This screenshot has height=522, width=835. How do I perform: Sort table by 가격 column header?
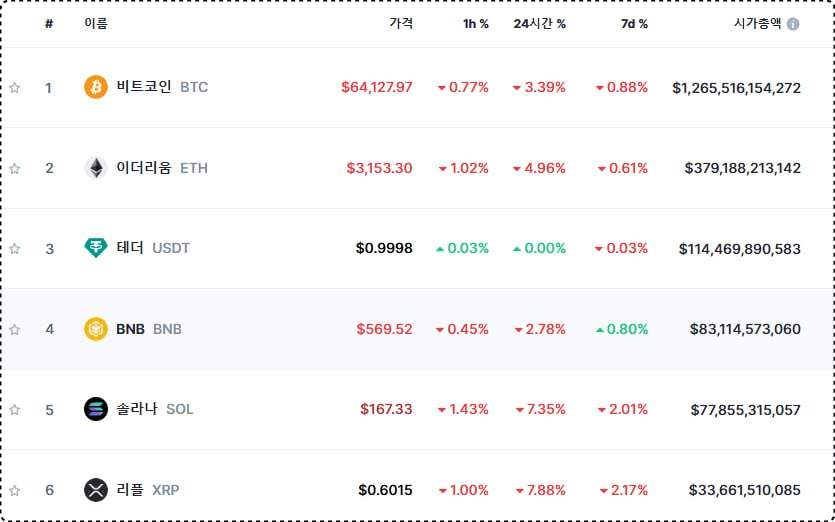tap(400, 23)
